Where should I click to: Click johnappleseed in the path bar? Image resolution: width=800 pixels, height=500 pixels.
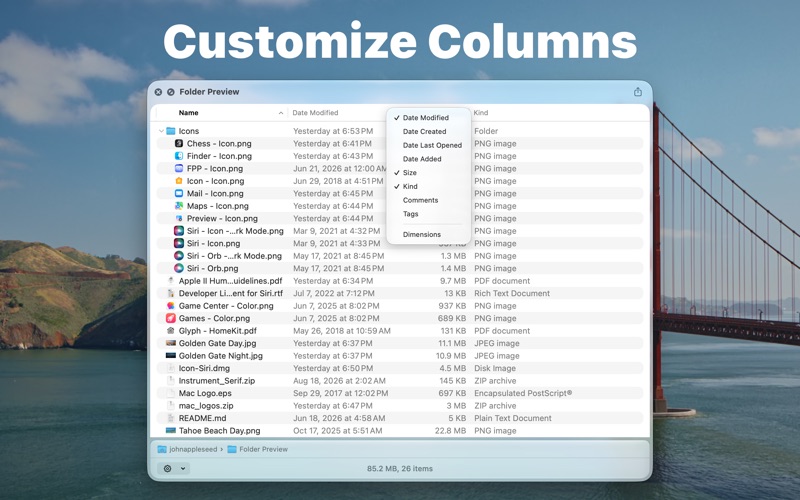coord(193,449)
